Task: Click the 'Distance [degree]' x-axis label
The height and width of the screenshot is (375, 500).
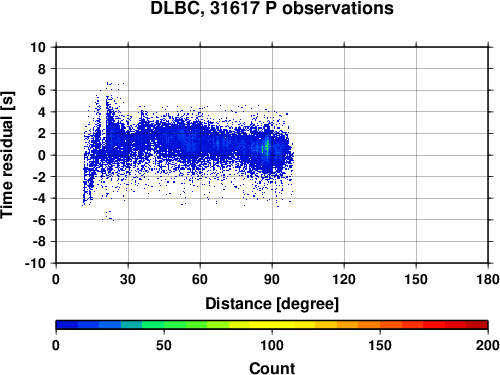Action: tap(272, 304)
